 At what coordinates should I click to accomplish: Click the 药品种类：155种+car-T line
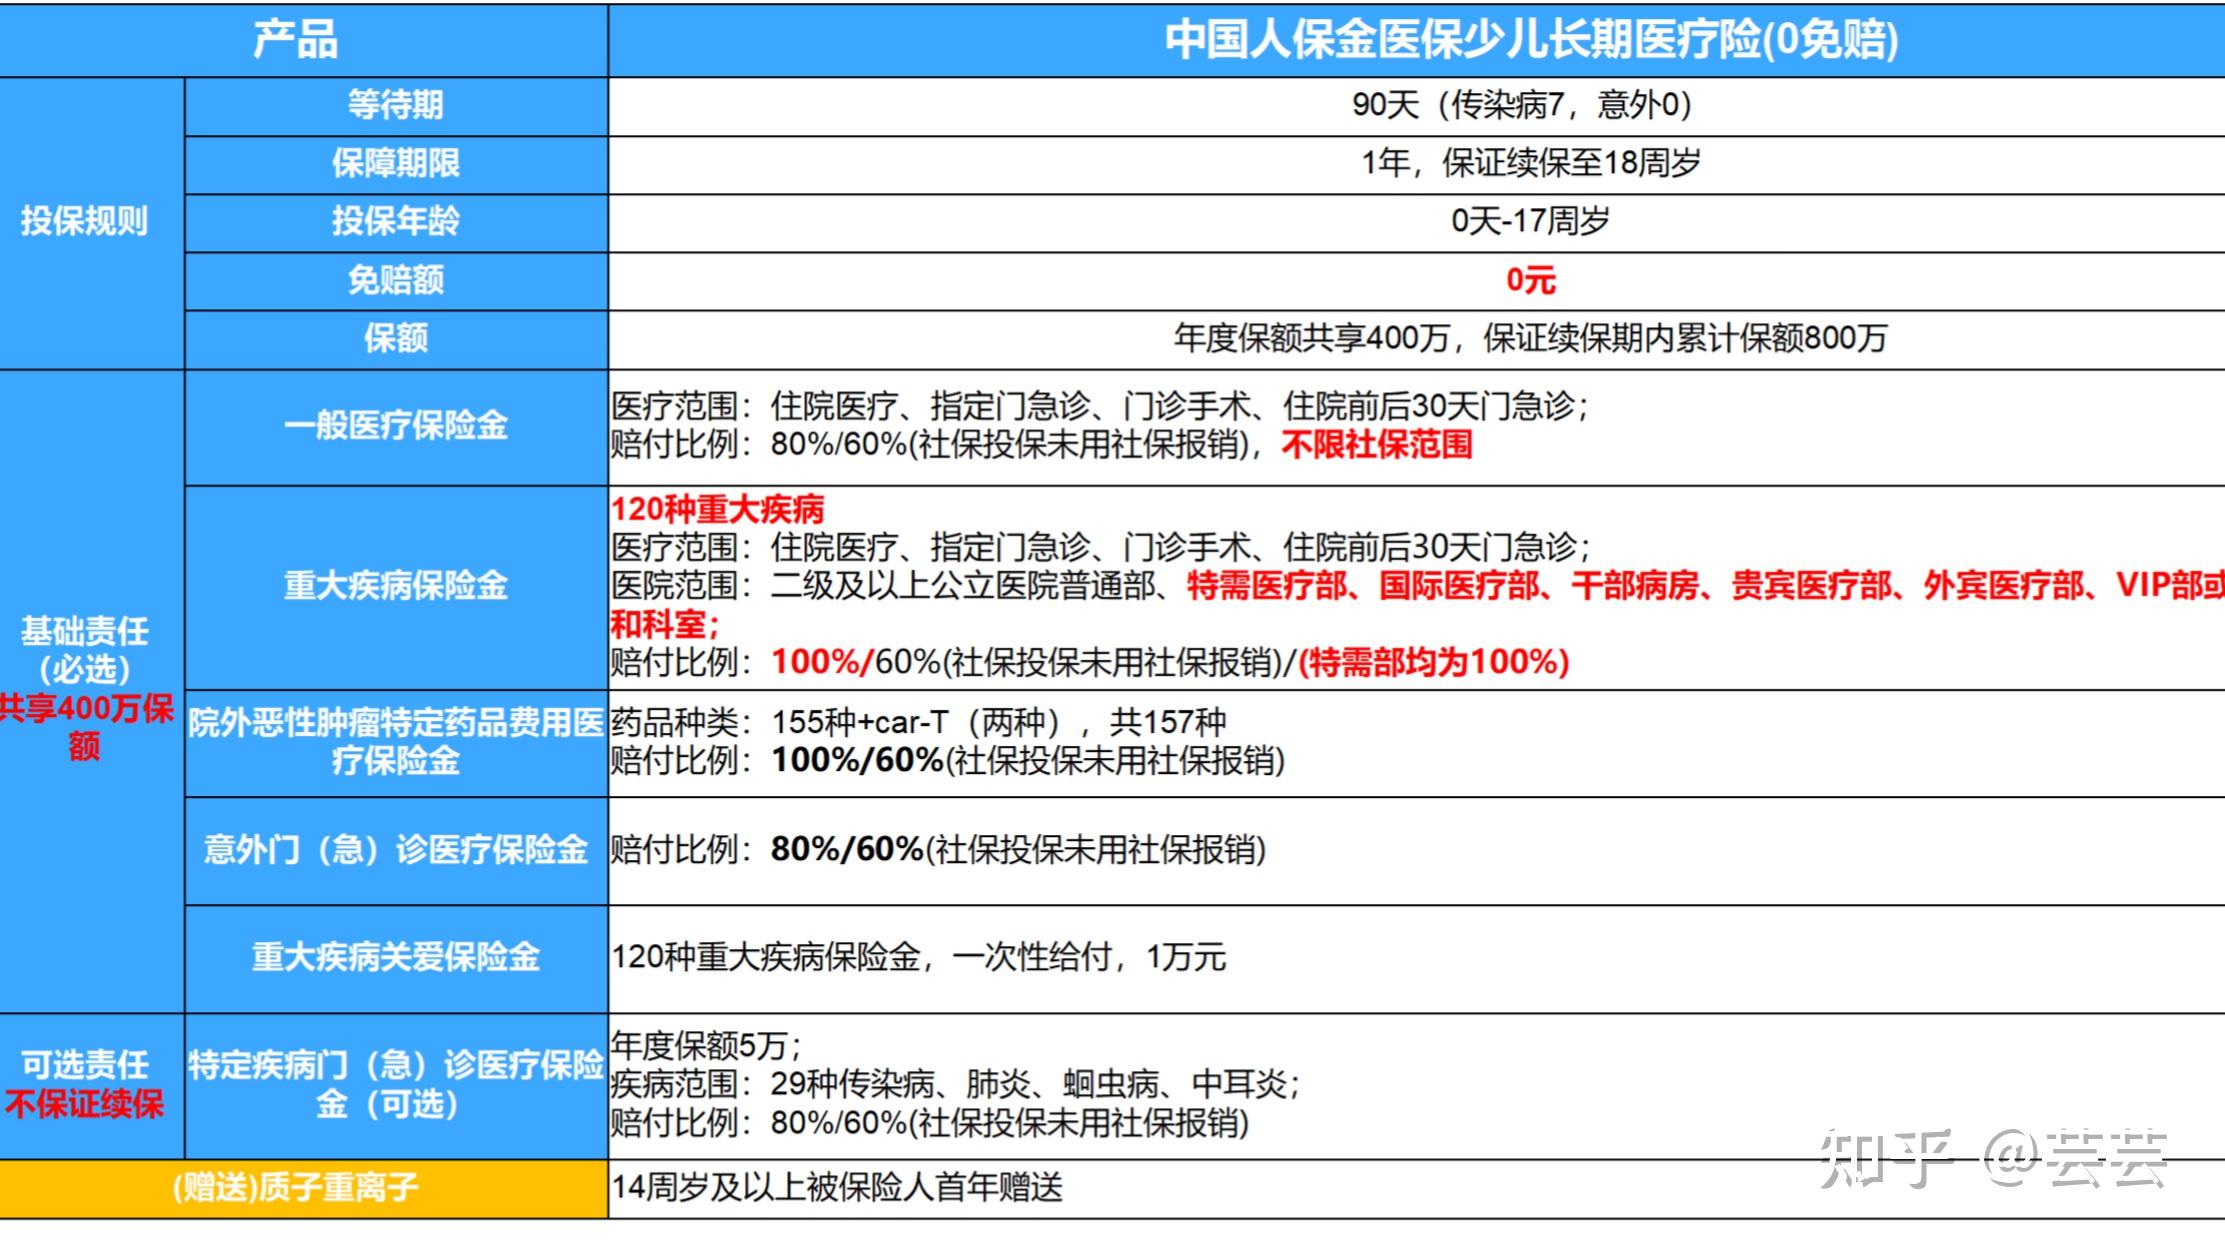(x=919, y=722)
